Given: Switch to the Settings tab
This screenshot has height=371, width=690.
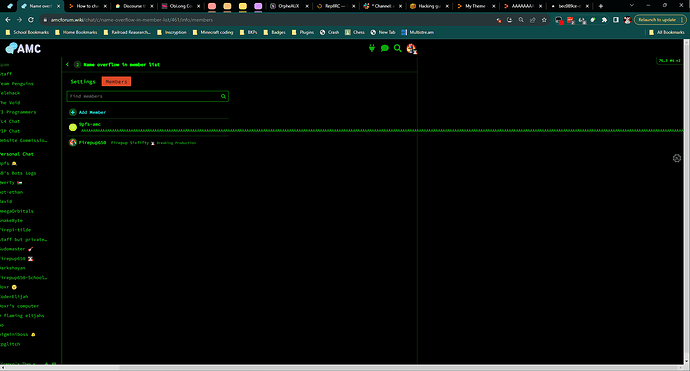Looking at the screenshot, I should pos(83,81).
